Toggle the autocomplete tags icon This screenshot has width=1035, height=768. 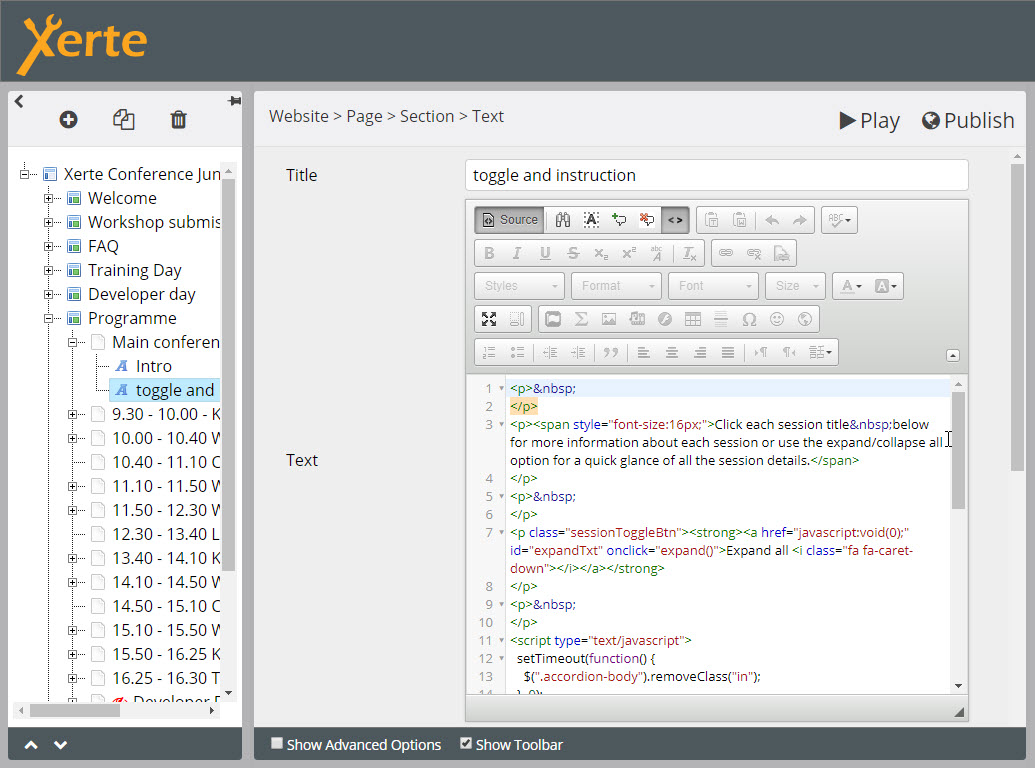675,220
